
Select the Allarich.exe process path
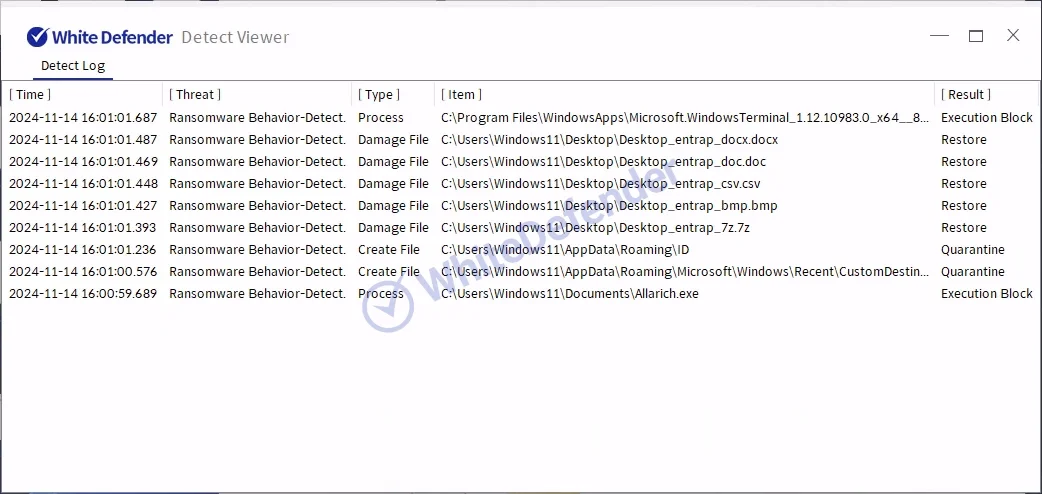point(570,294)
